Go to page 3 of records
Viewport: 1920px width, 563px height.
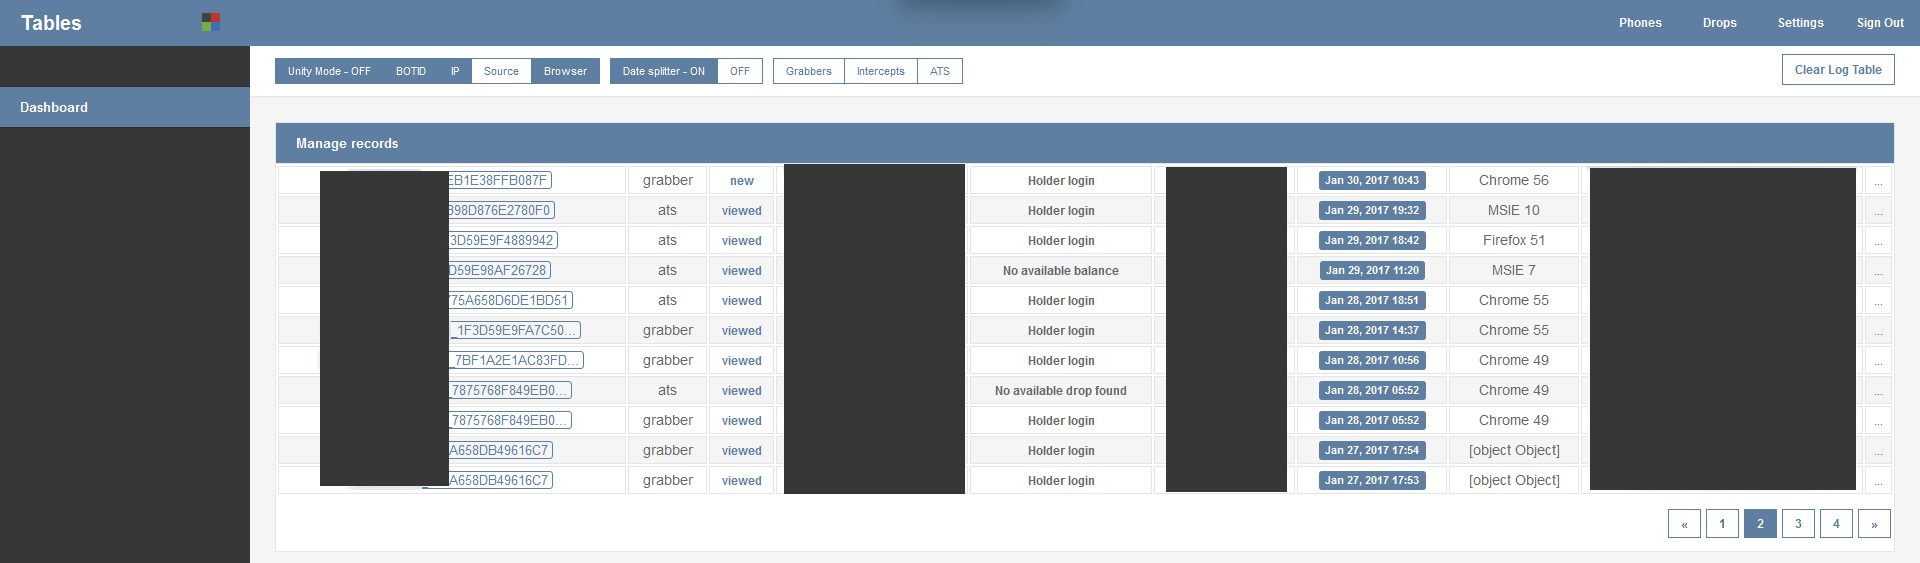[x=1798, y=524]
